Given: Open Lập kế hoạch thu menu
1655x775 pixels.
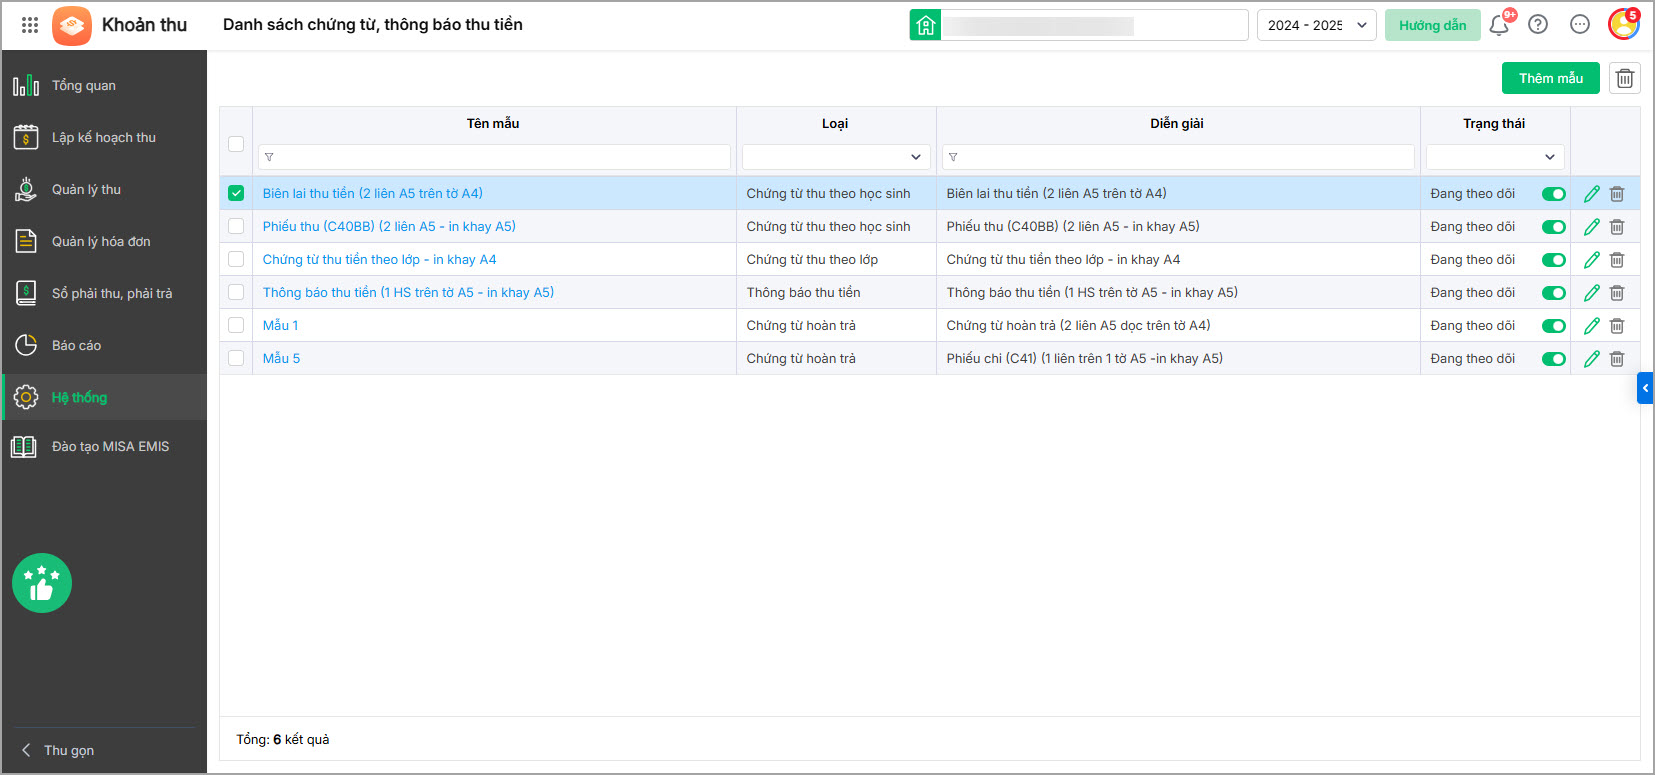Looking at the screenshot, I should click(104, 137).
